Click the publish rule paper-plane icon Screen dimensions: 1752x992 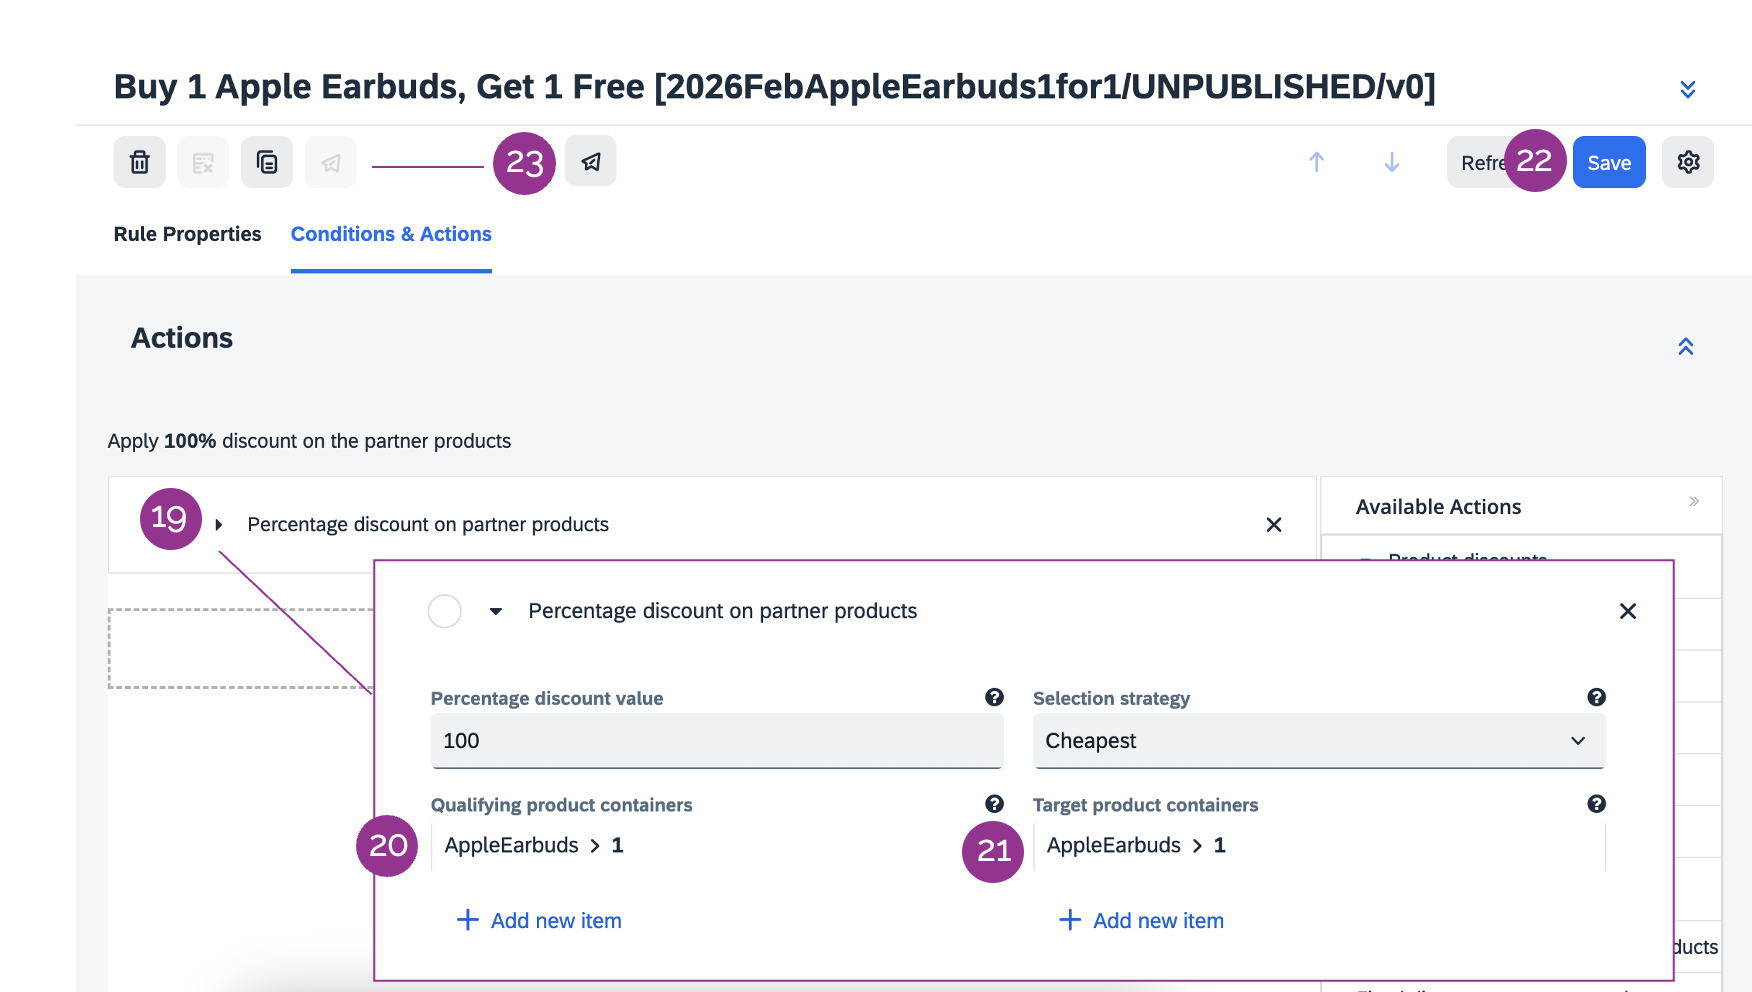(x=591, y=162)
